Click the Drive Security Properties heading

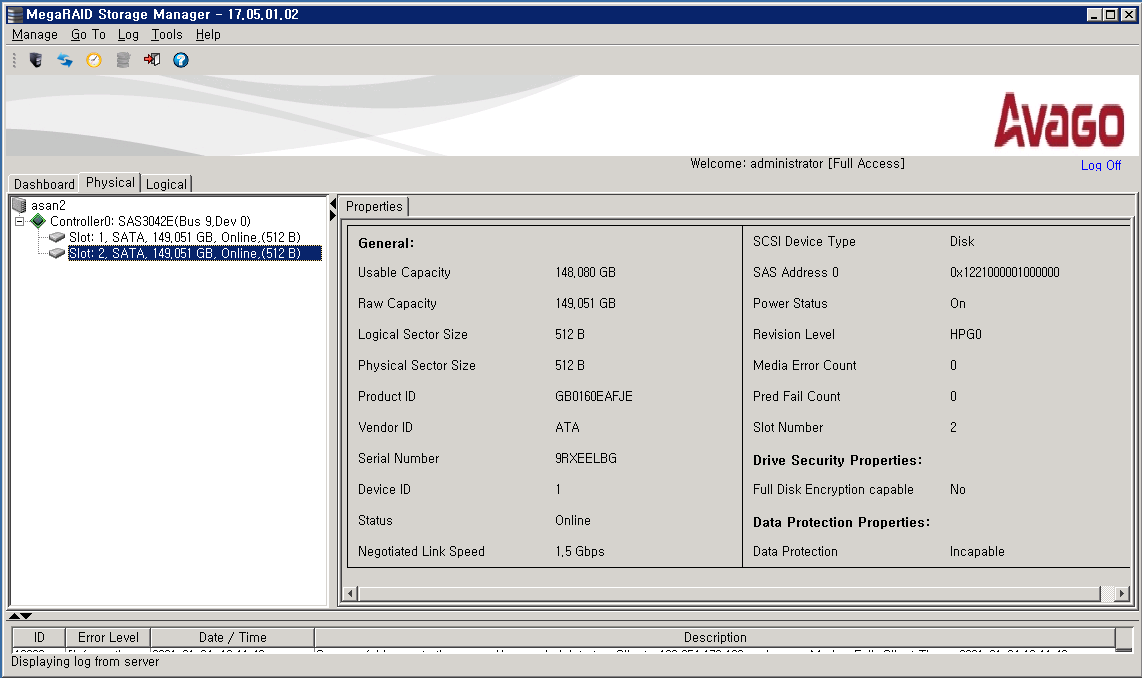838,460
